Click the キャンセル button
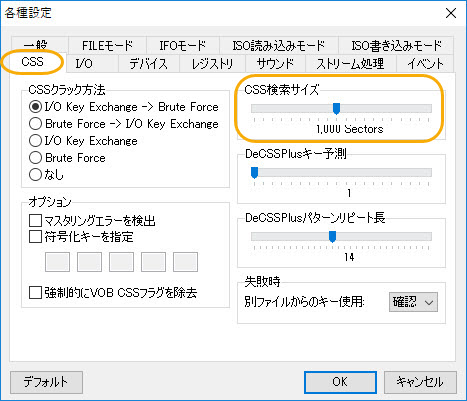 pyautogui.click(x=420, y=382)
